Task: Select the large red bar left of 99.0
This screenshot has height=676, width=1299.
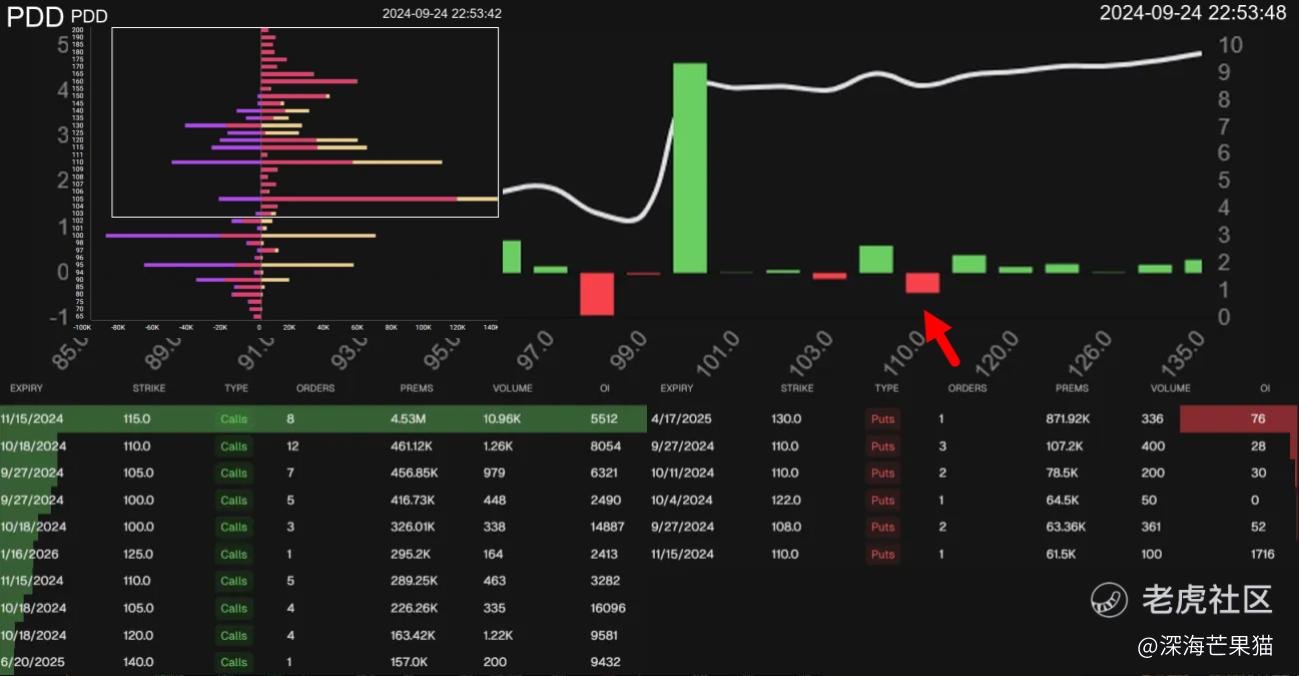Action: click(x=597, y=294)
